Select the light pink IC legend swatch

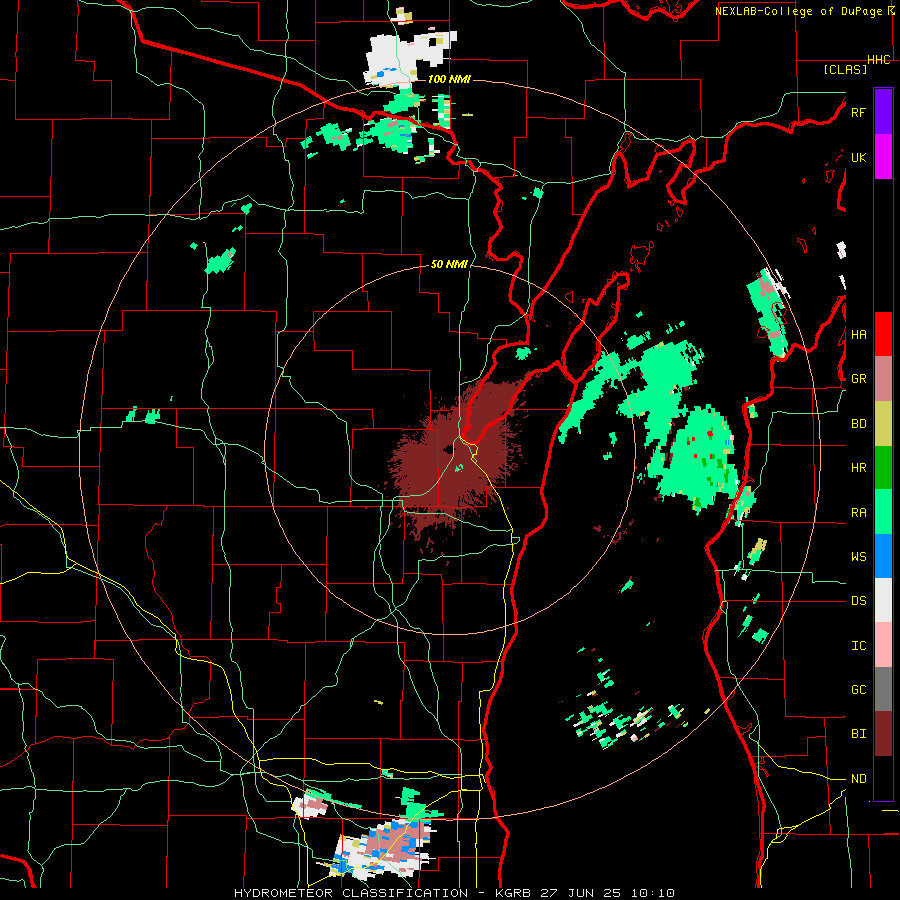point(883,645)
